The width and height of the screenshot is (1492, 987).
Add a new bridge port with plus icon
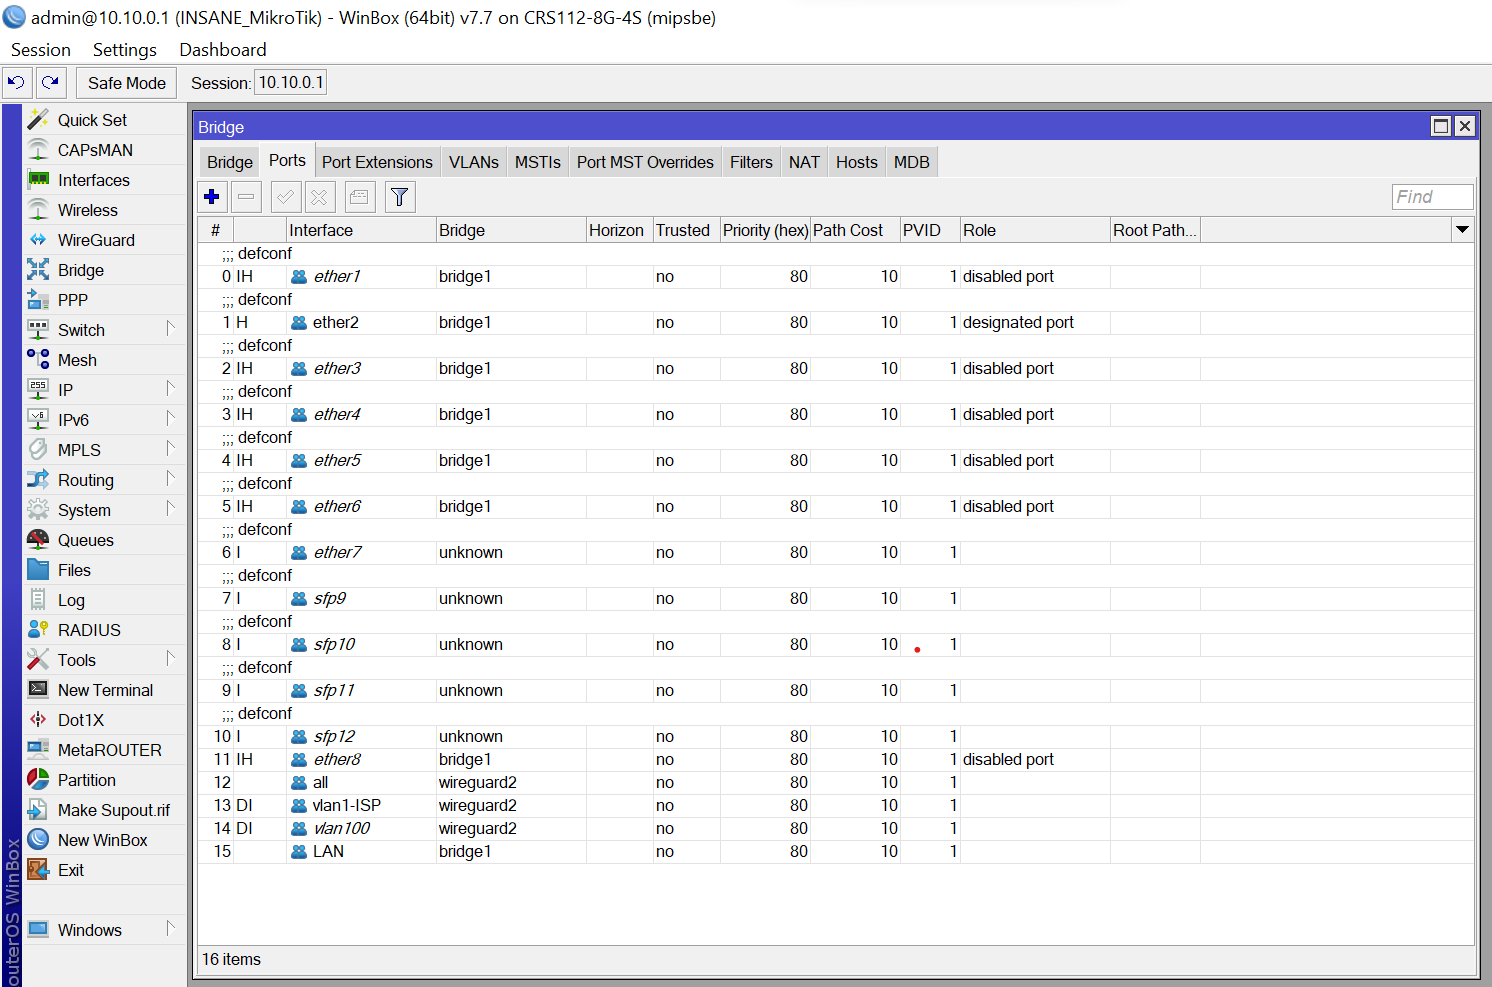(212, 197)
